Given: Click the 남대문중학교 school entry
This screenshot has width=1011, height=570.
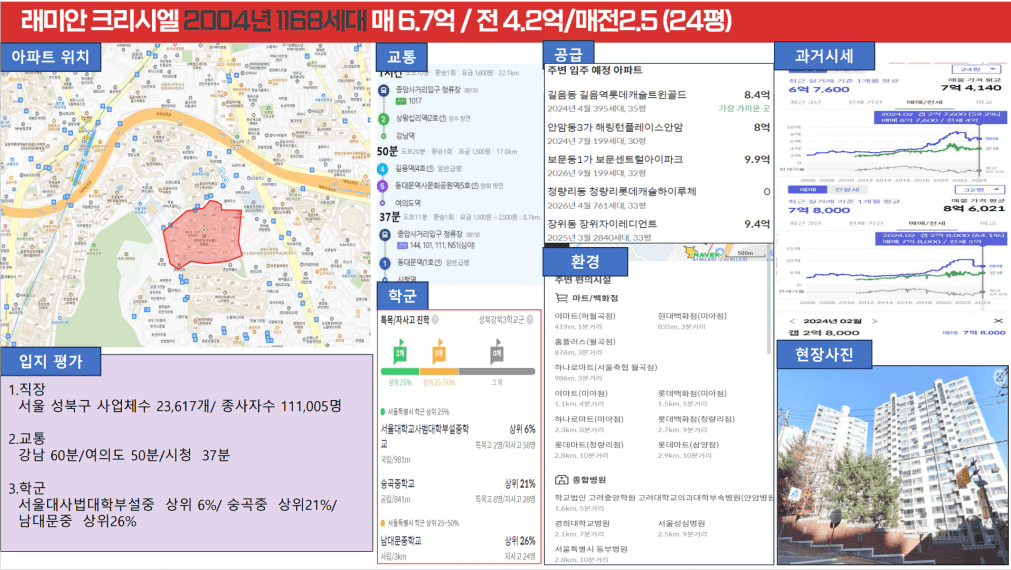Looking at the screenshot, I should click(458, 547).
